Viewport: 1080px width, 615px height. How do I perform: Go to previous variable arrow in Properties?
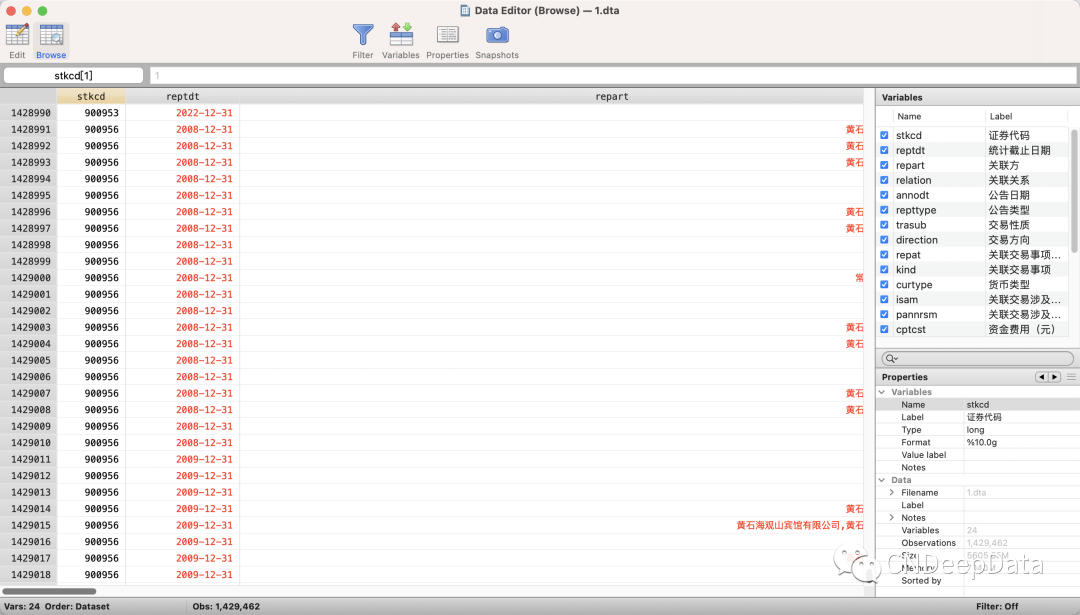[1041, 377]
